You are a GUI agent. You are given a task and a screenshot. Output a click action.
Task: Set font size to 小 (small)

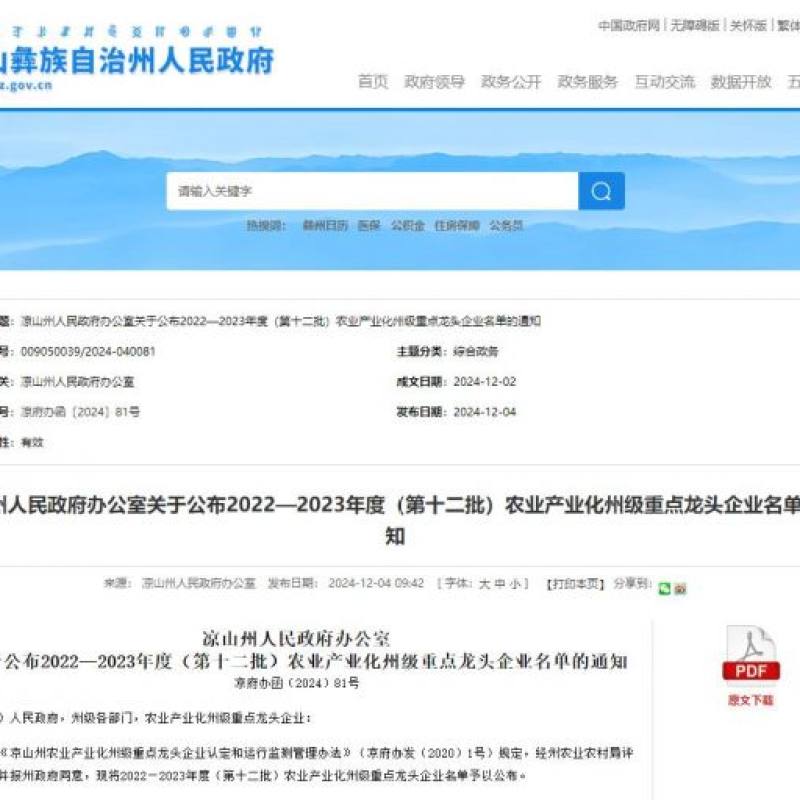click(515, 583)
